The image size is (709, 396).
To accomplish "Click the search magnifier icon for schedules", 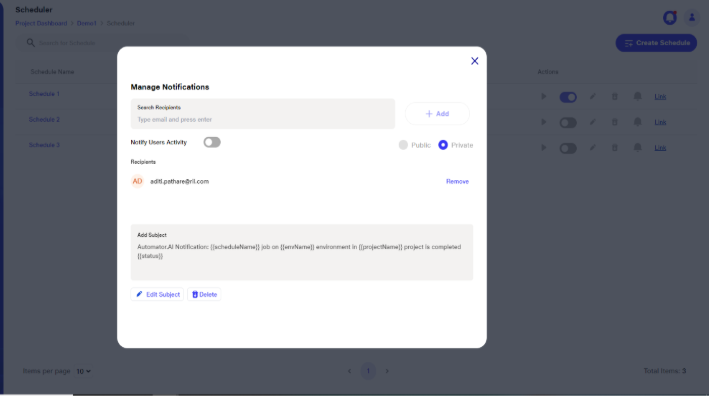I will coord(30,42).
